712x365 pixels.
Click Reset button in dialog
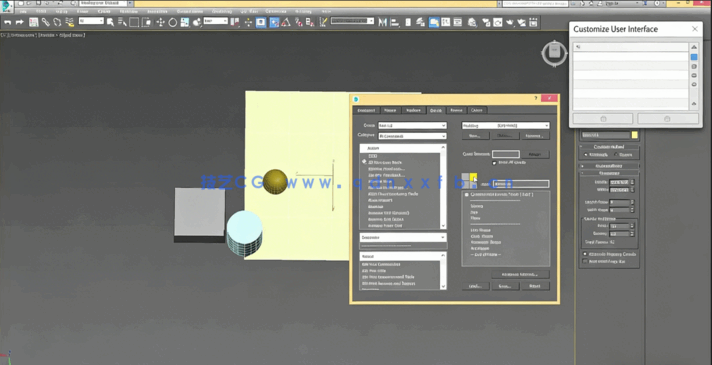pos(535,286)
